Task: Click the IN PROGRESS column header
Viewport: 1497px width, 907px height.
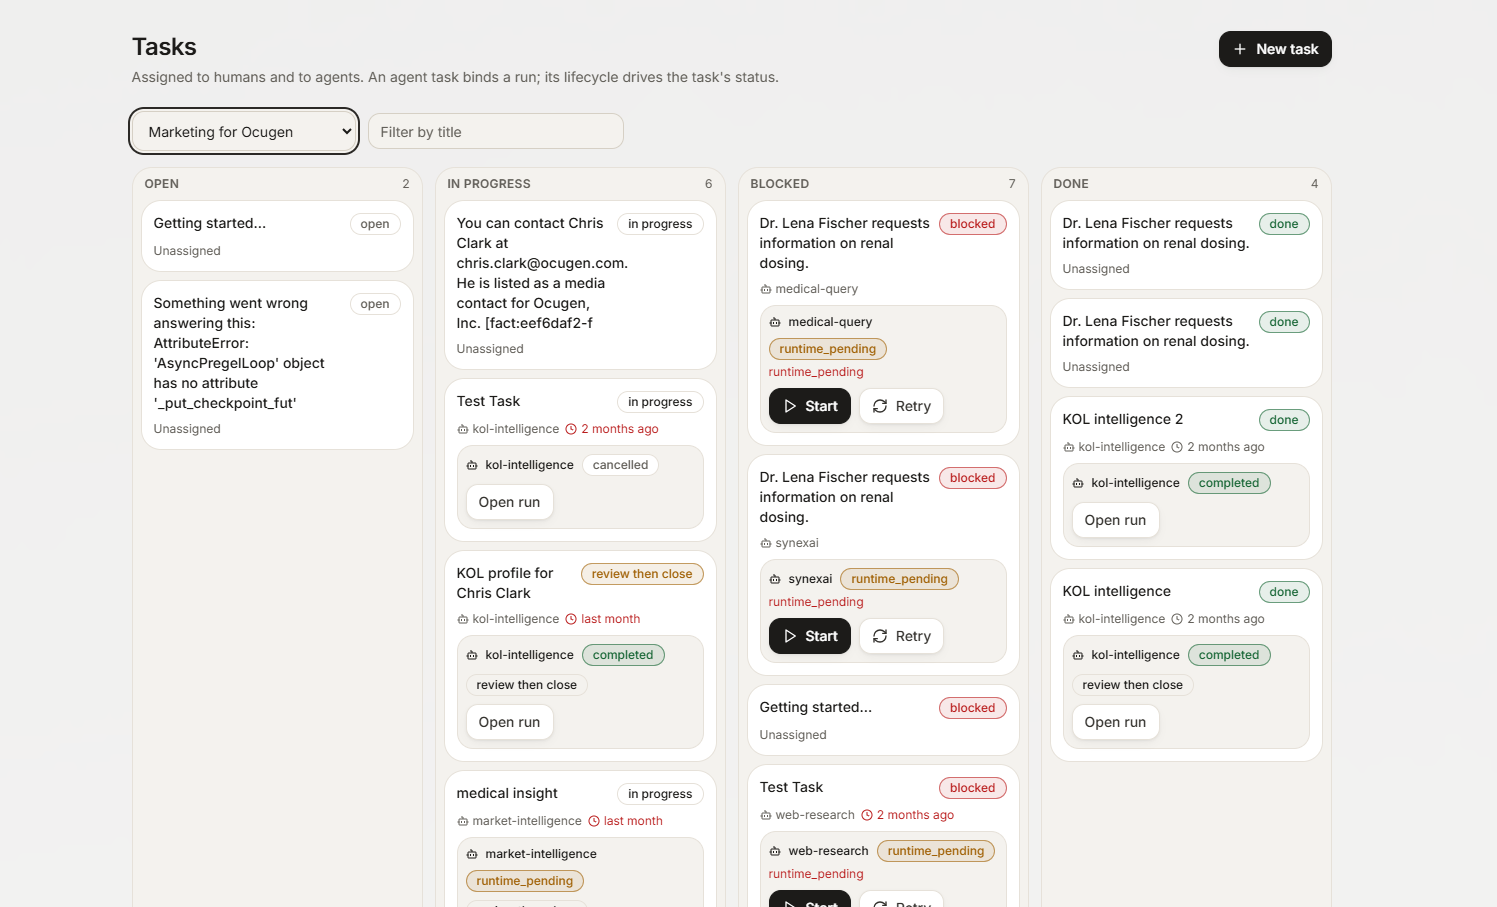Action: click(x=489, y=184)
